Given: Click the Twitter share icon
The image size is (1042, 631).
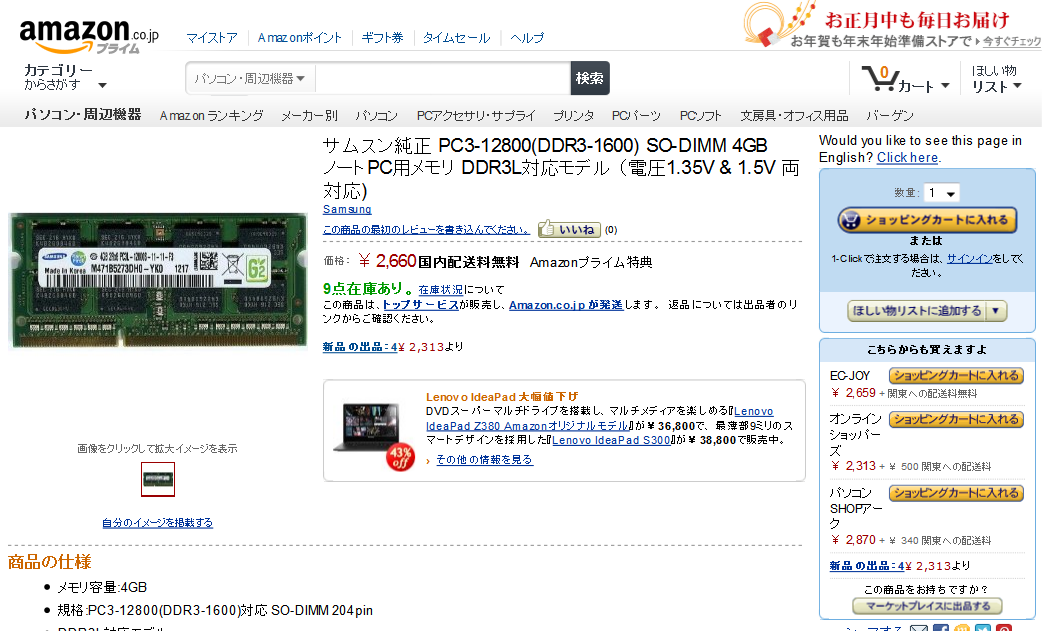Looking at the screenshot, I should [983, 628].
